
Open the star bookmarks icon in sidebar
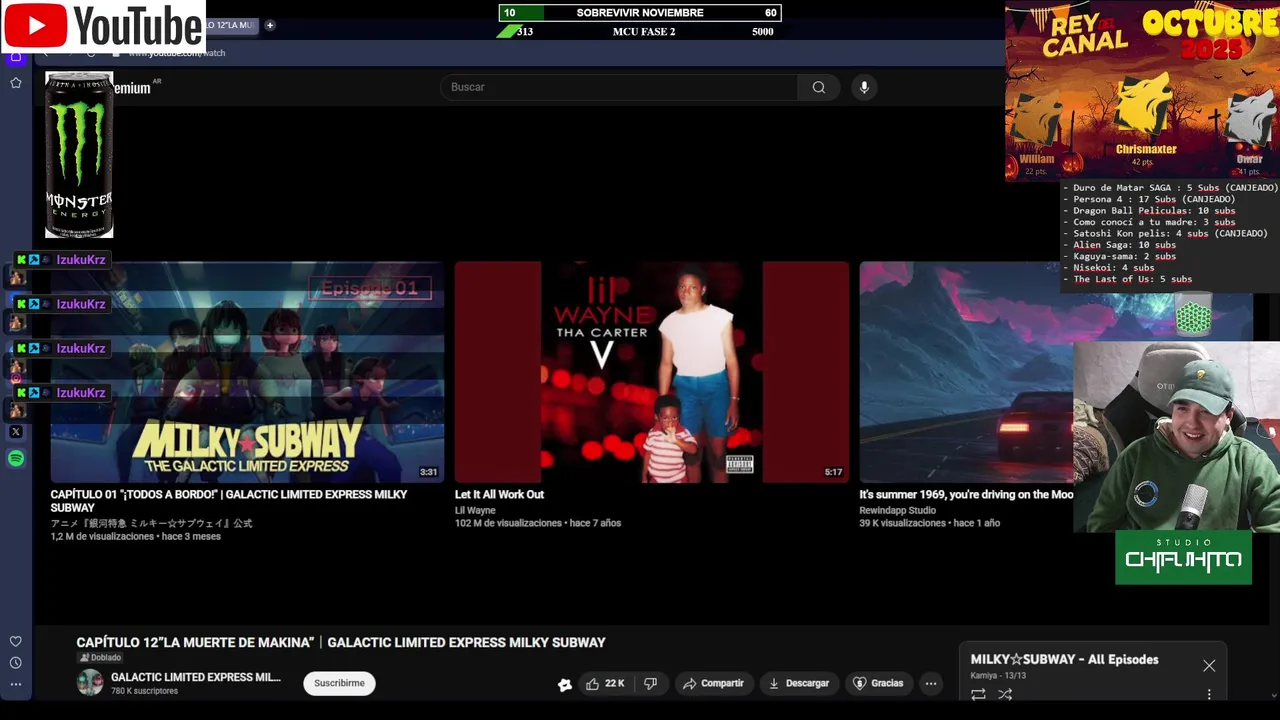click(x=16, y=83)
